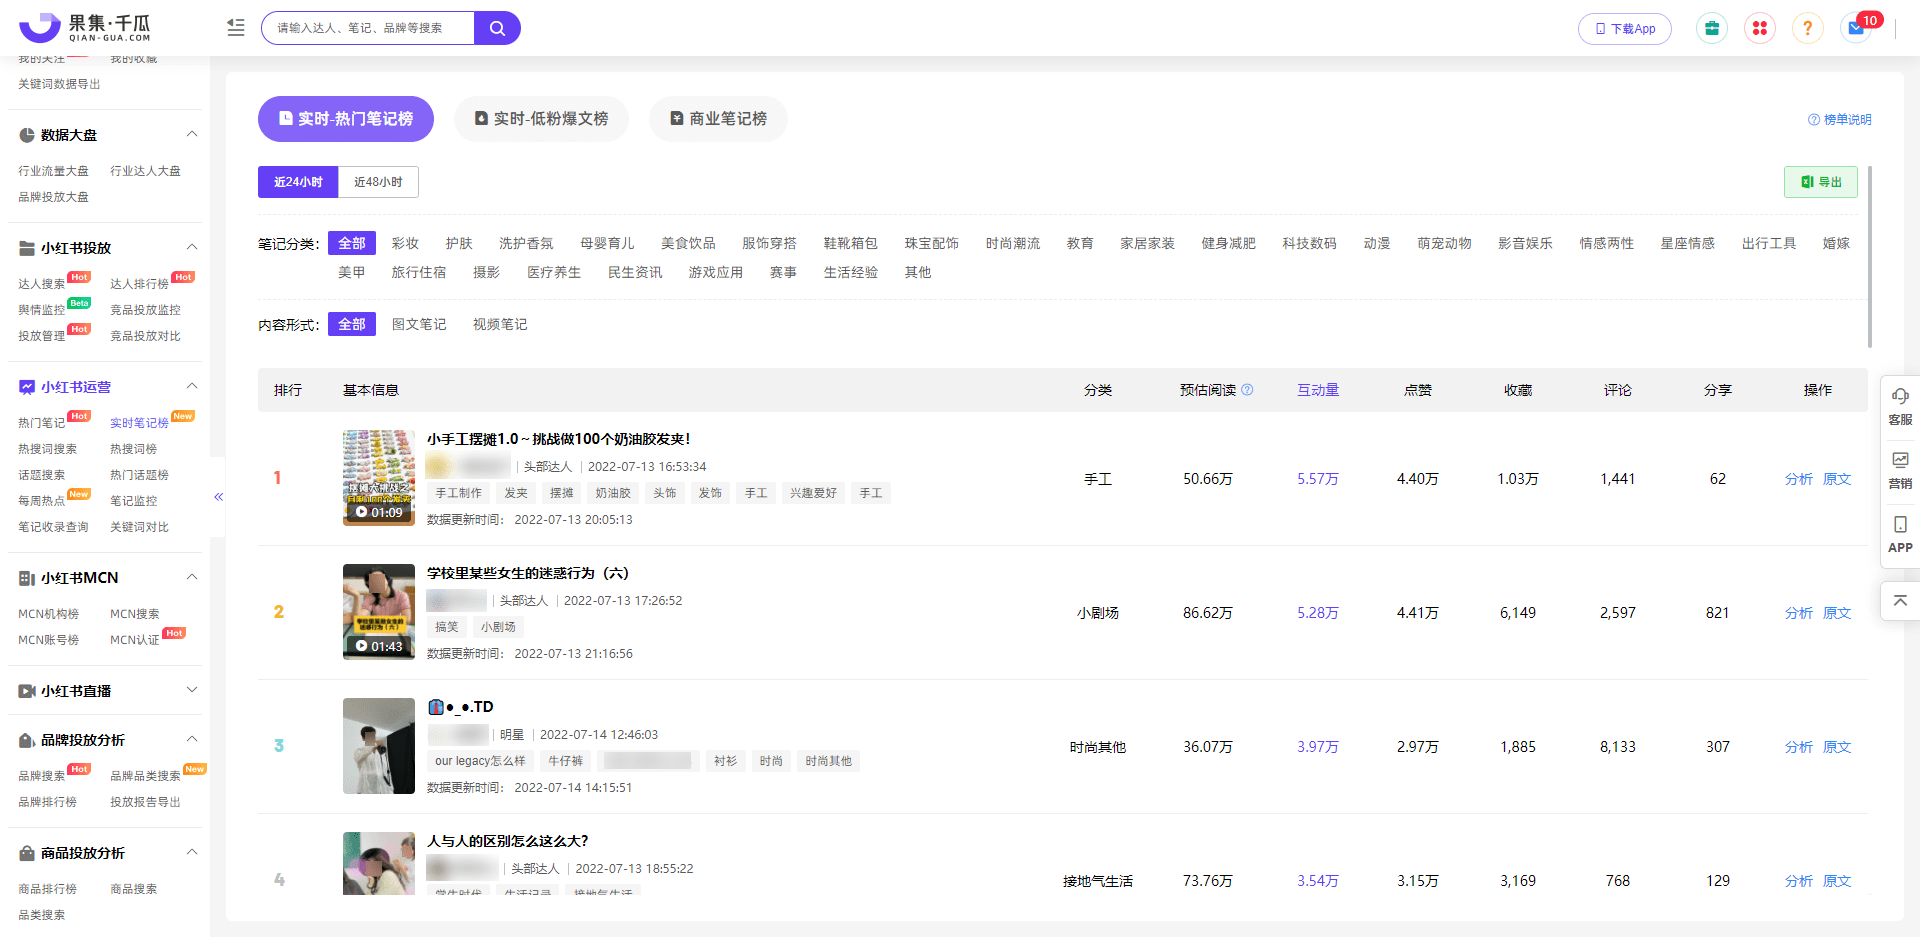The width and height of the screenshot is (1920, 937).
Task: Open the green briefcase icon
Action: click(1712, 28)
